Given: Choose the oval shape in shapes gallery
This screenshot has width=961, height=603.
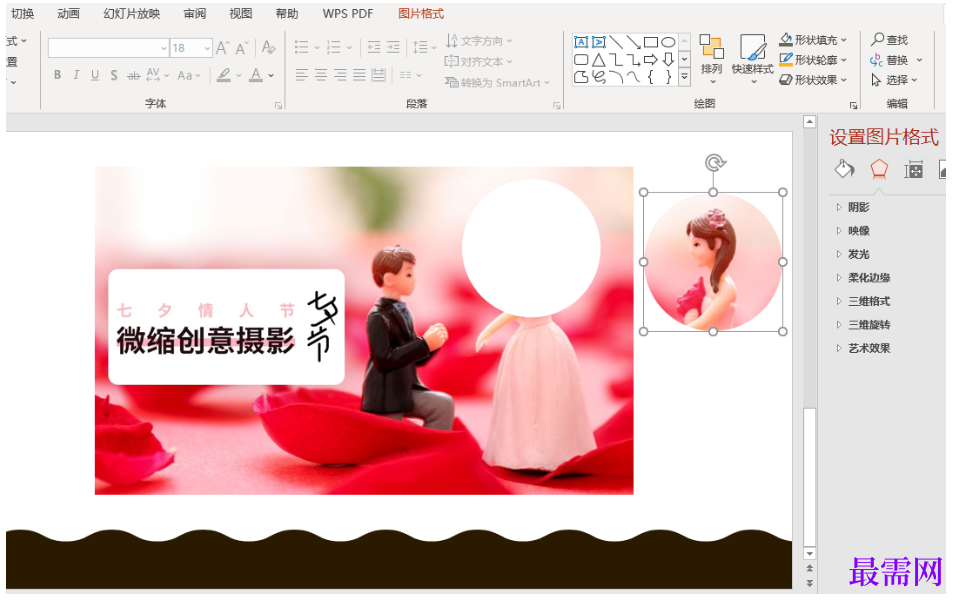Looking at the screenshot, I should tap(668, 42).
